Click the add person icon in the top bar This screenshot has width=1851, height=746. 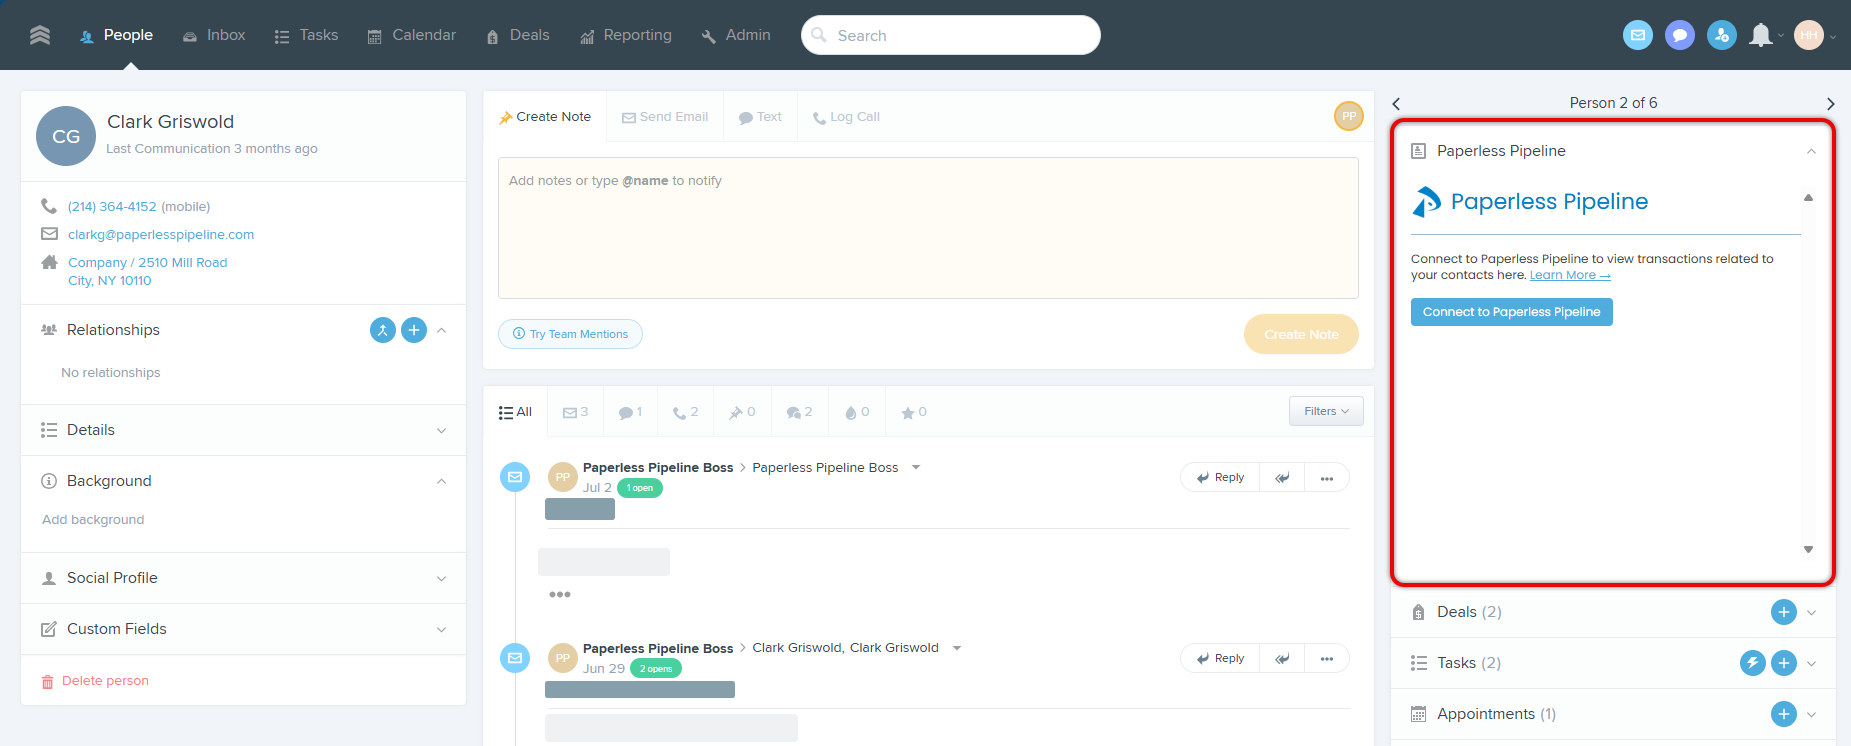pos(1722,35)
